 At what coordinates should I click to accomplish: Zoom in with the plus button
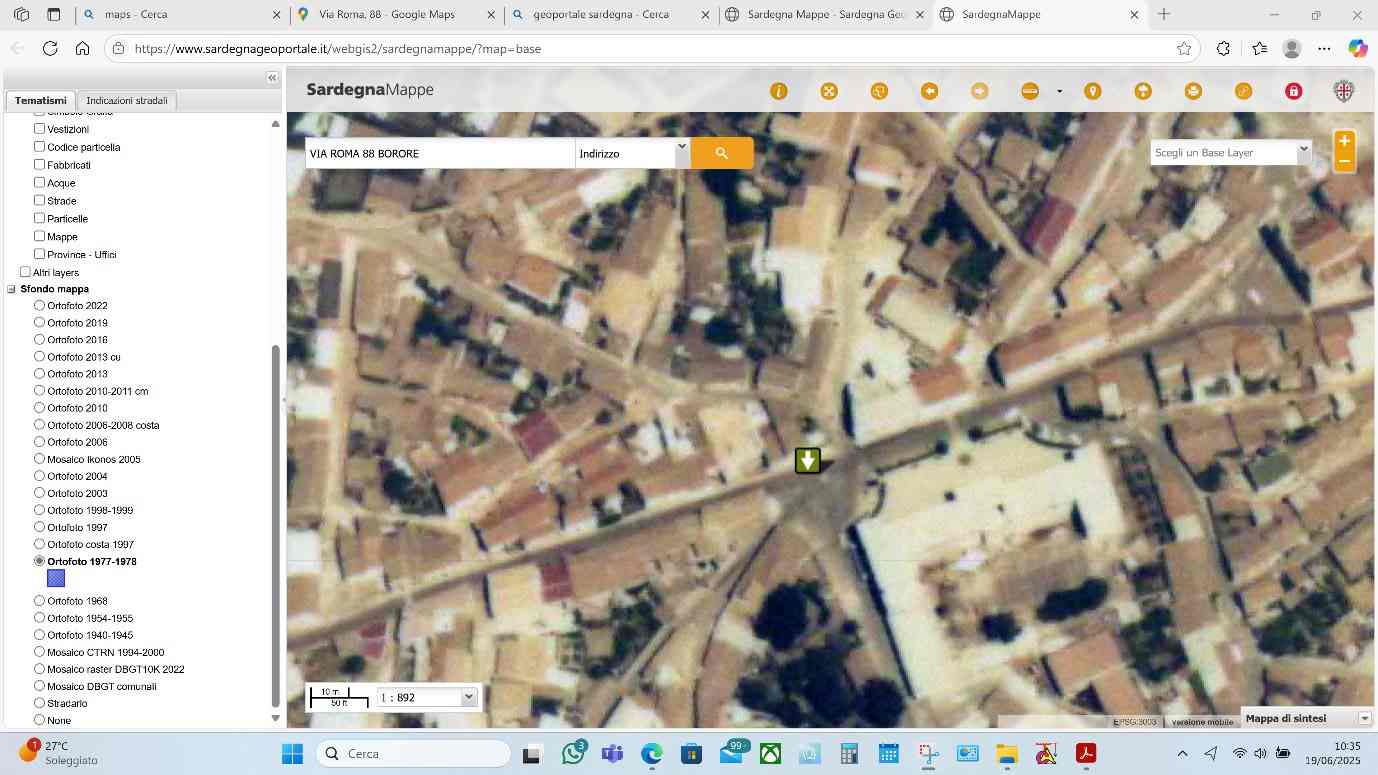click(1344, 141)
